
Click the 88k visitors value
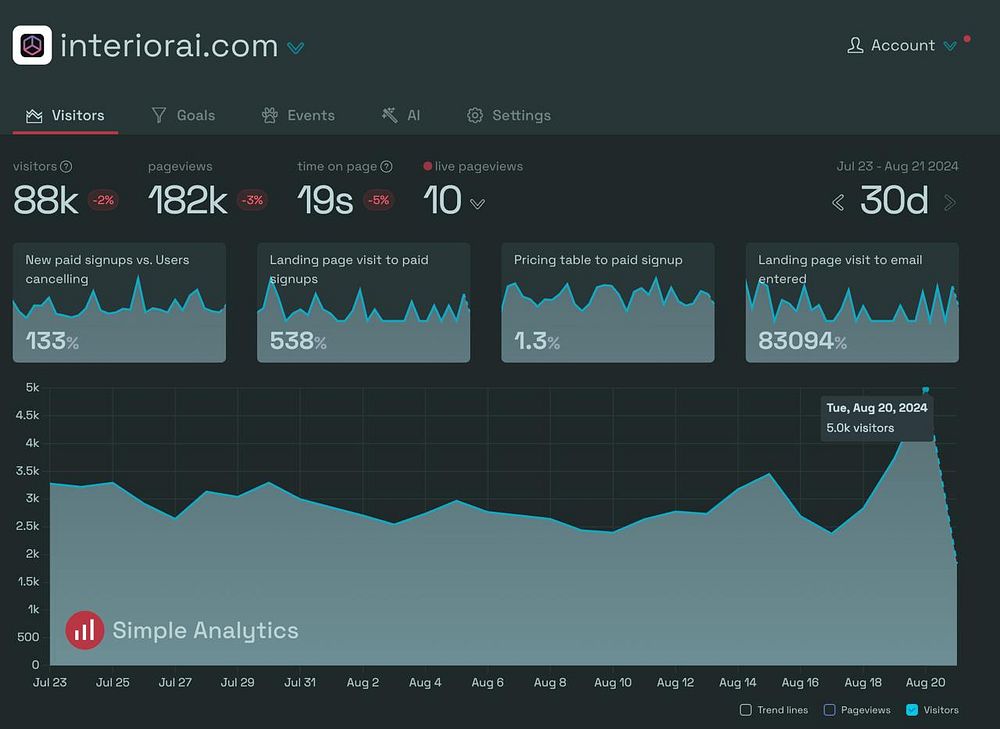[x=46, y=200]
